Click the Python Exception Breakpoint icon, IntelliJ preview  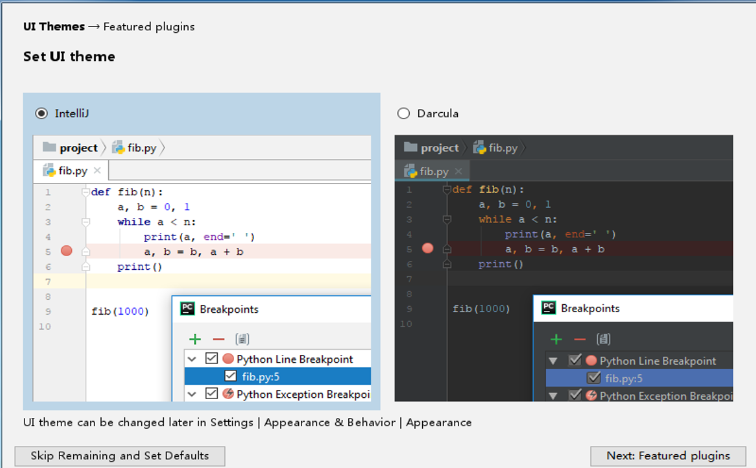(228, 394)
